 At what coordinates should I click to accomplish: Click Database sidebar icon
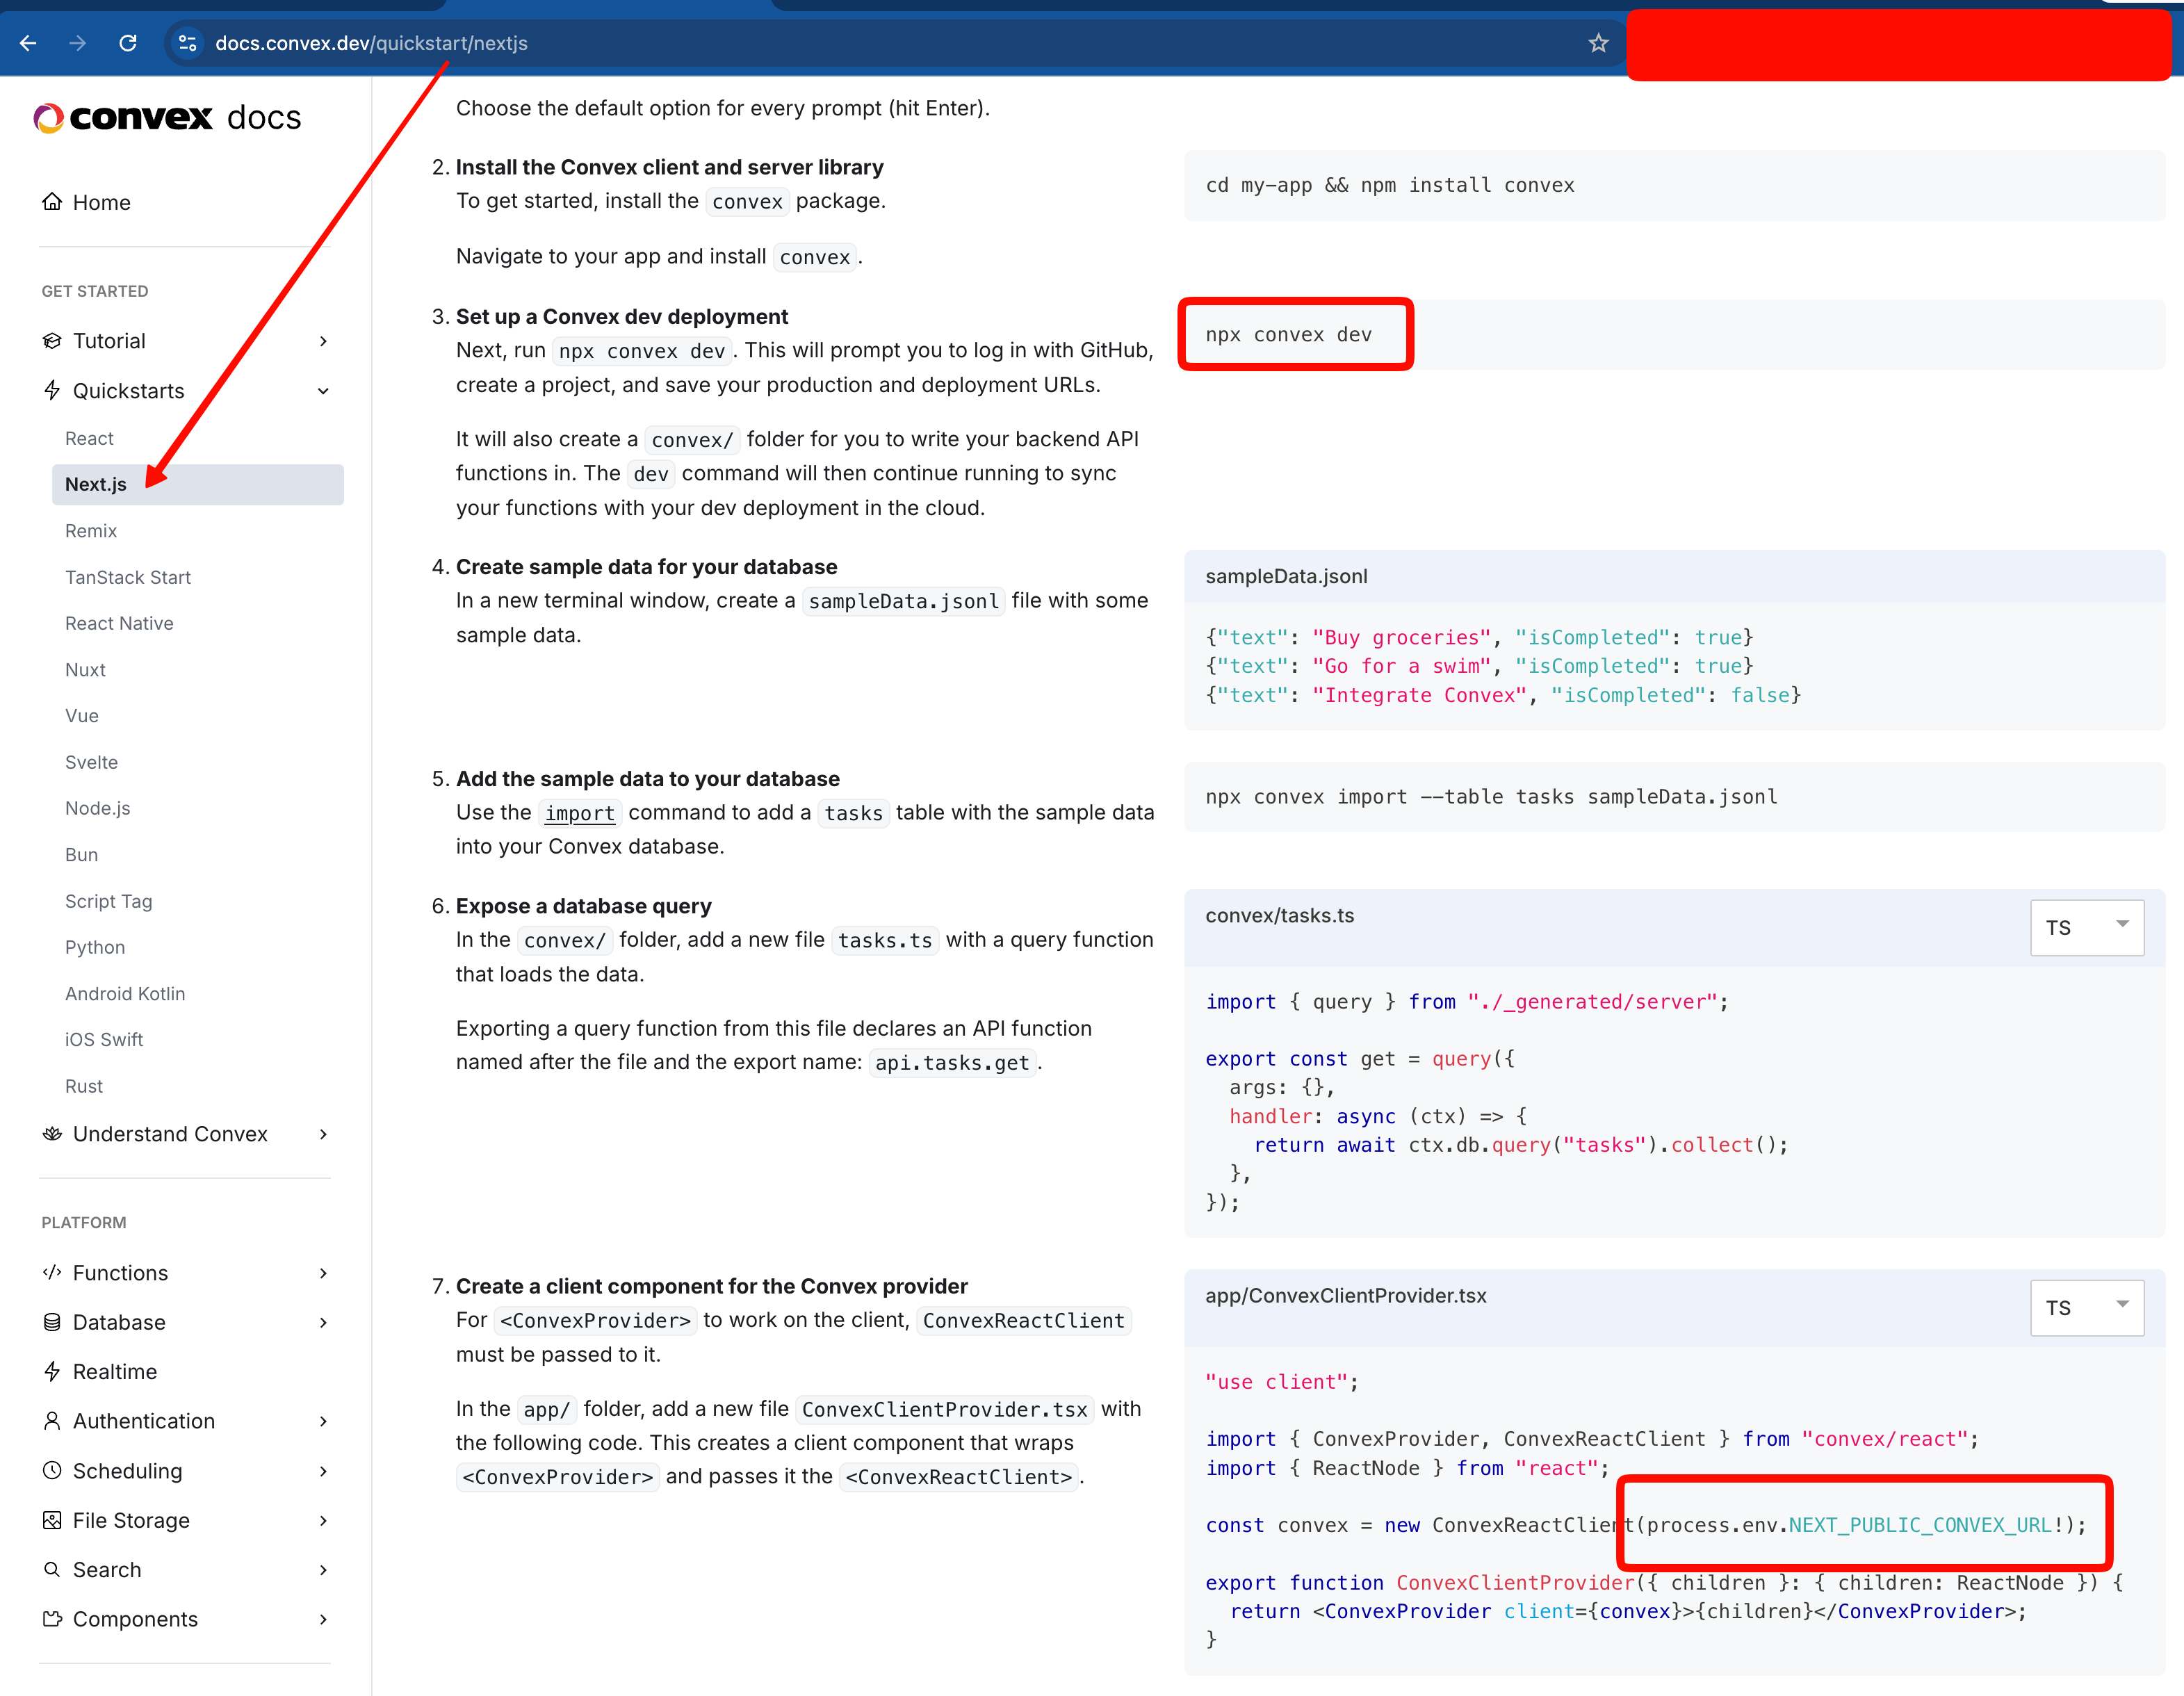tap(52, 1322)
